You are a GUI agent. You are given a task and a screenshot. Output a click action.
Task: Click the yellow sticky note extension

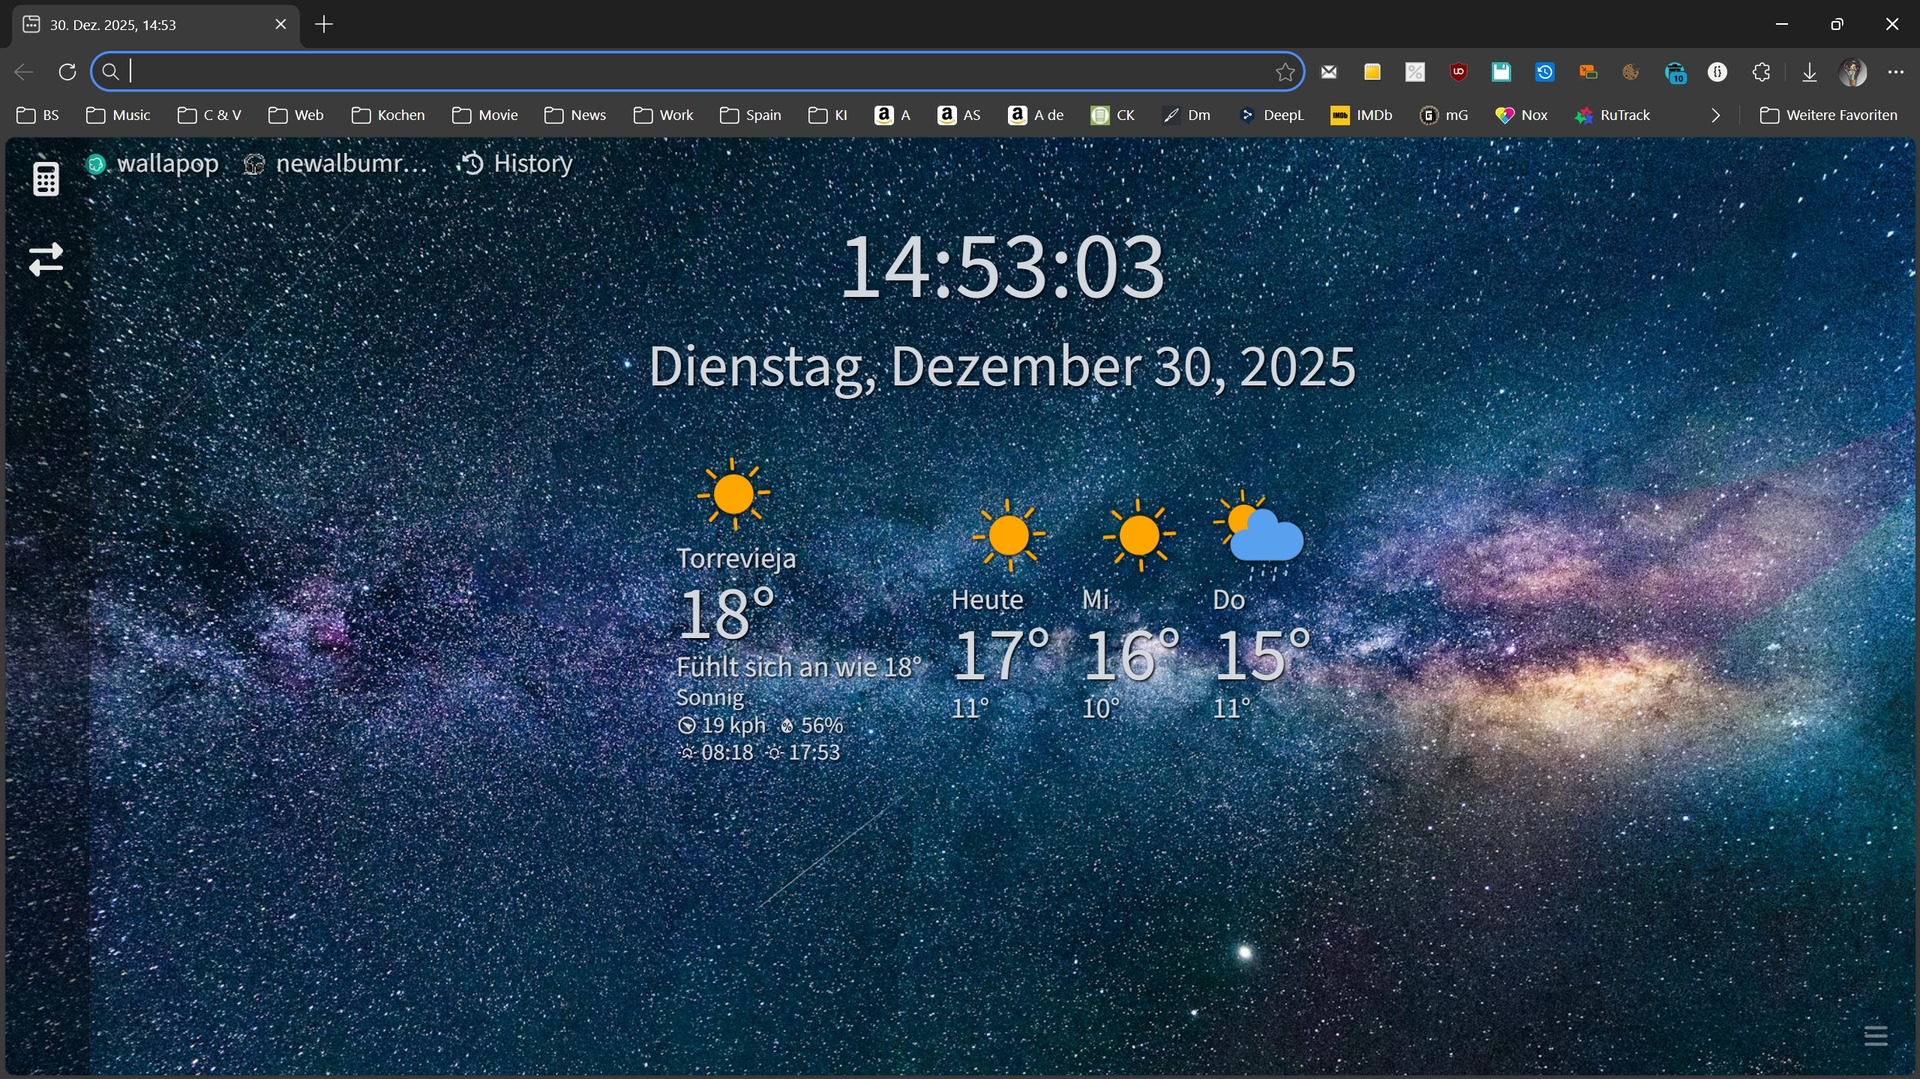point(1372,72)
